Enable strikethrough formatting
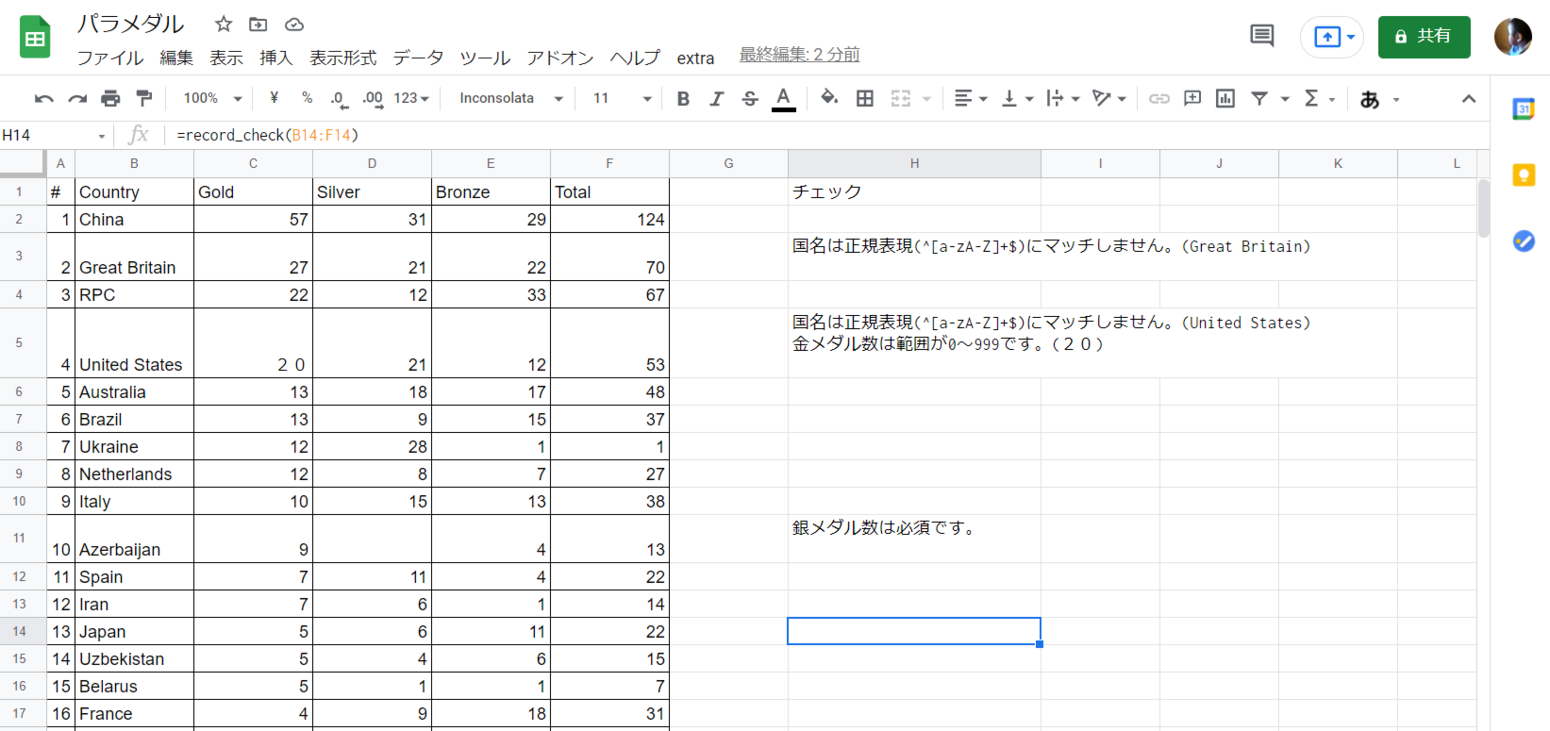1550x731 pixels. click(x=750, y=98)
